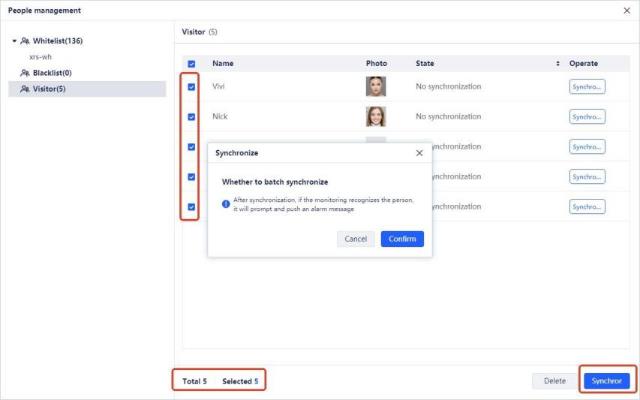640x400 pixels.
Task: Click Confirm in the Synchronize dialog
Action: click(x=402, y=239)
